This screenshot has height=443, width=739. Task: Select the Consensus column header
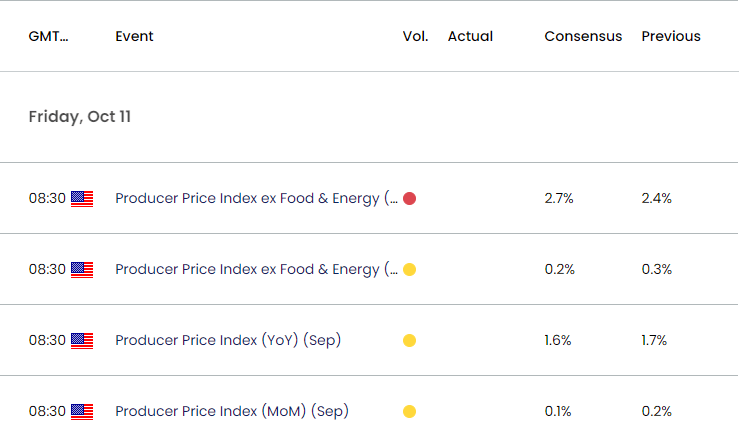583,36
